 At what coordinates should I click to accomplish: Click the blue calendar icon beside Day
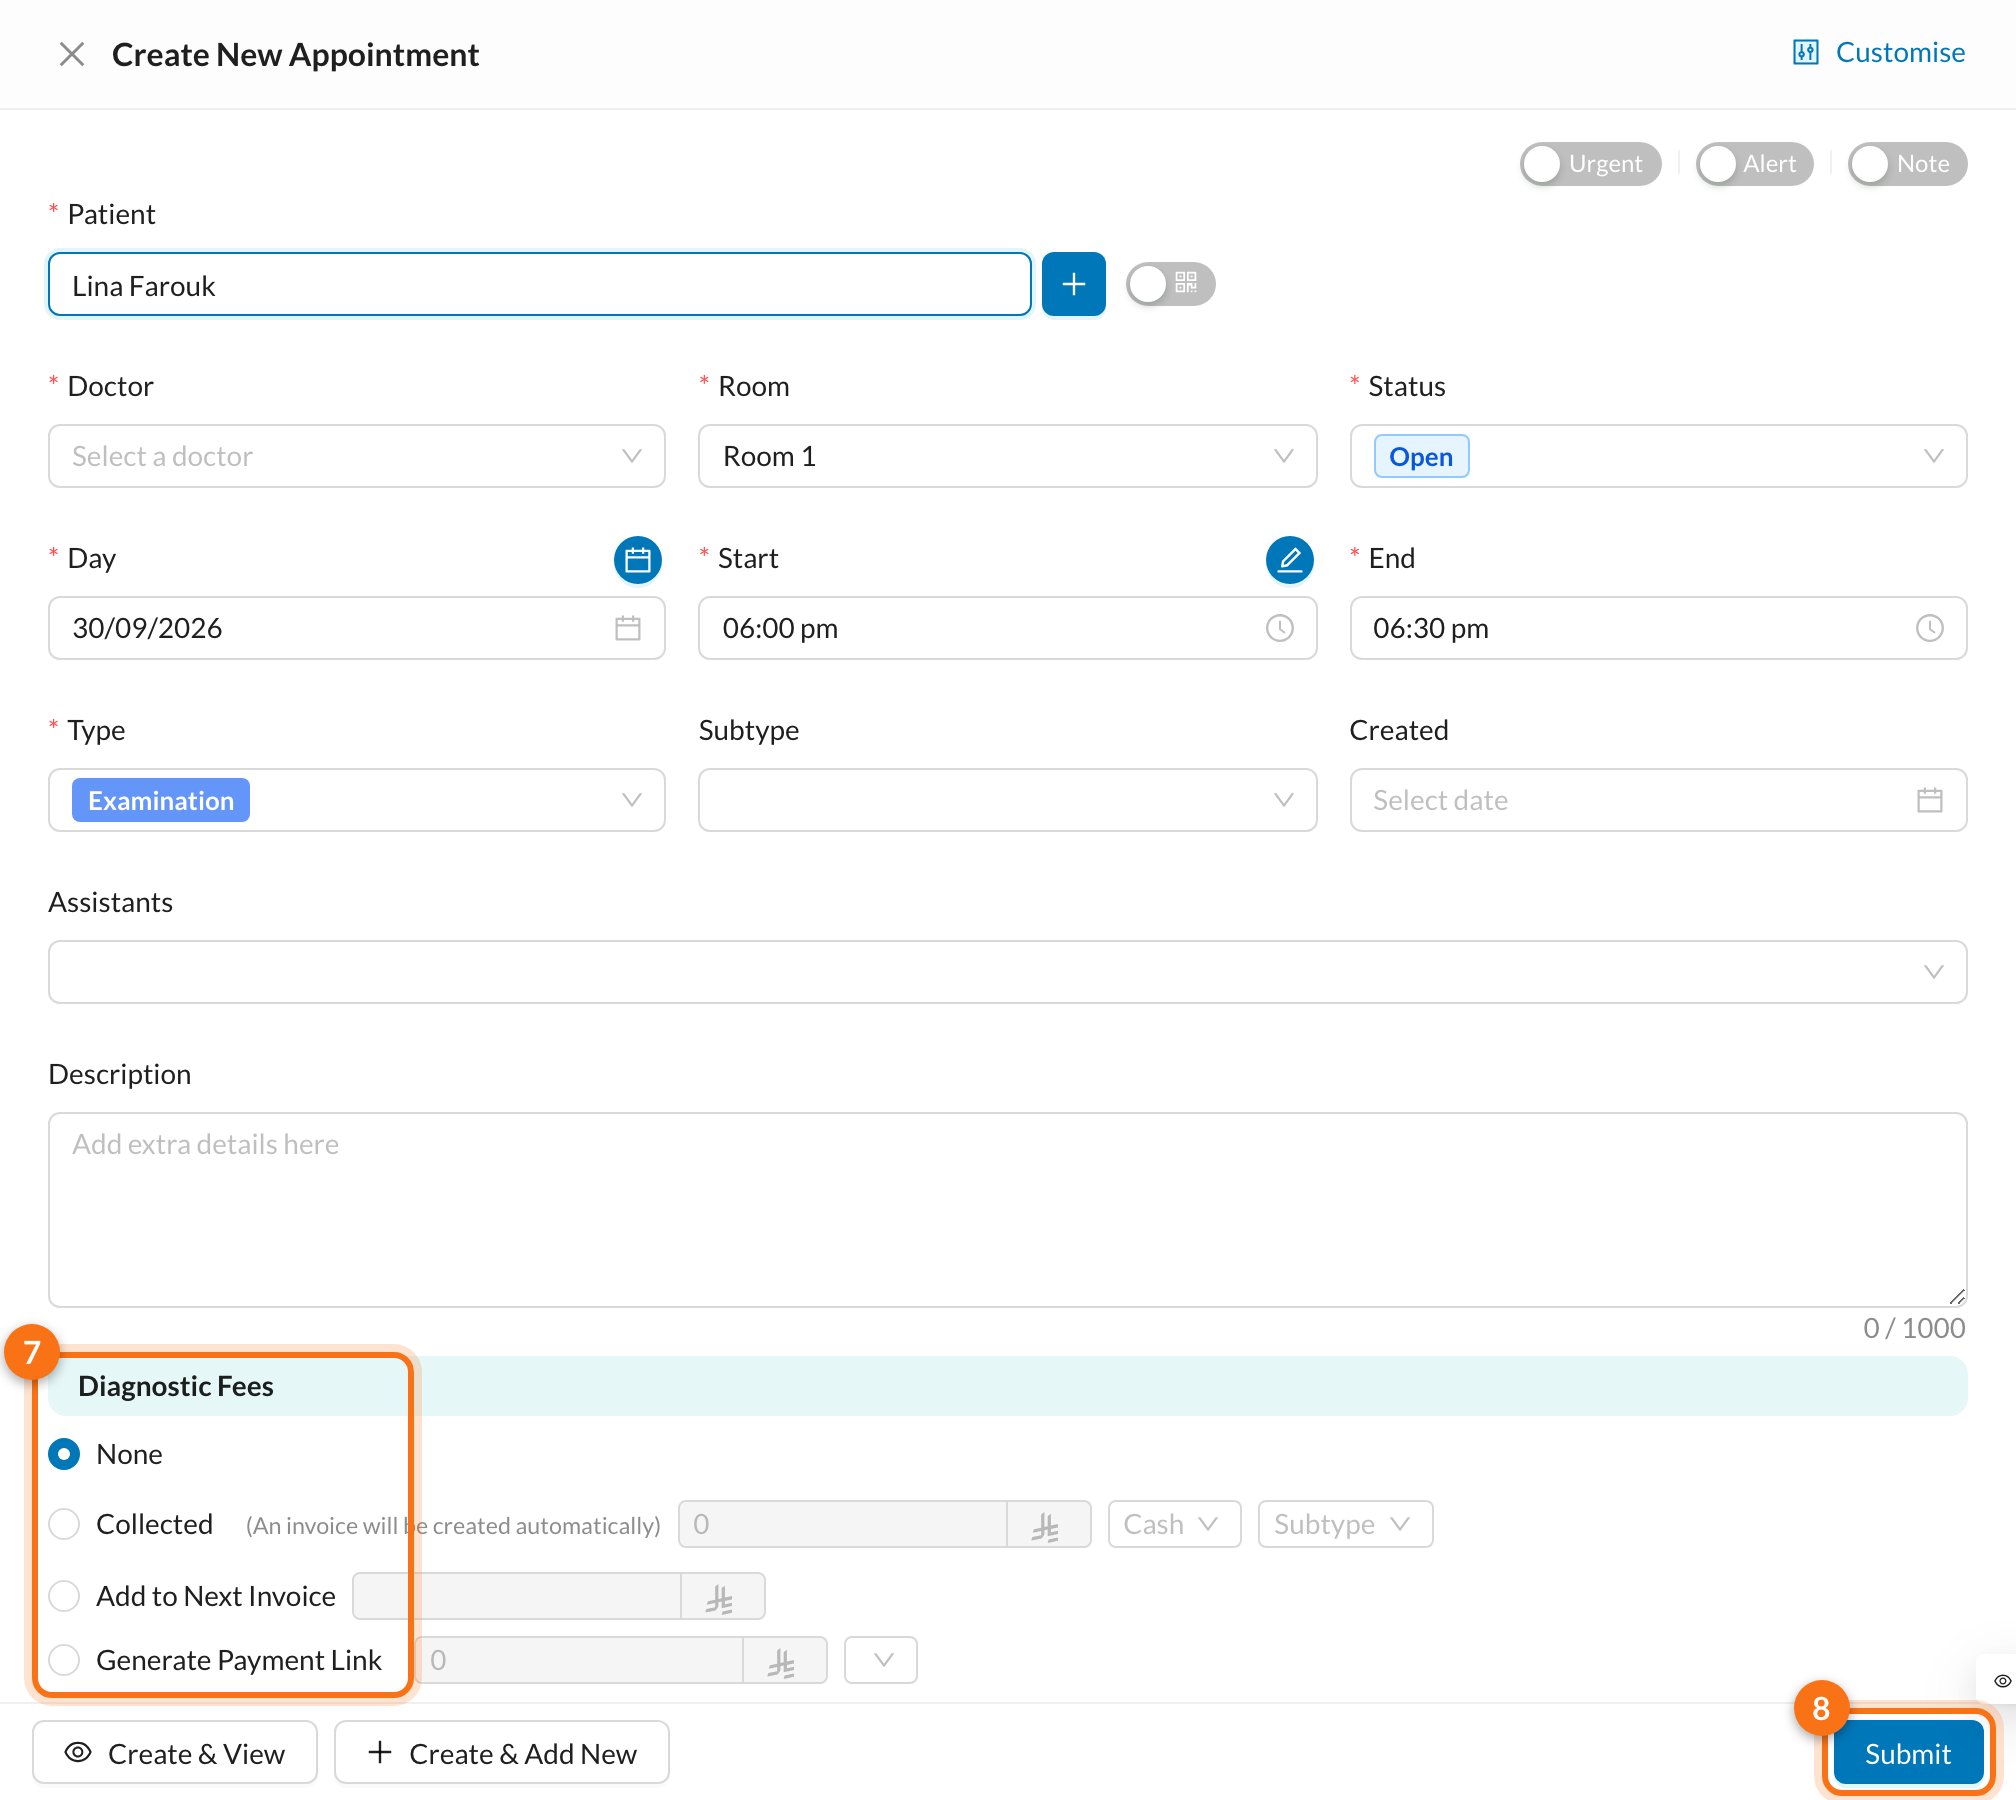pyautogui.click(x=637, y=559)
